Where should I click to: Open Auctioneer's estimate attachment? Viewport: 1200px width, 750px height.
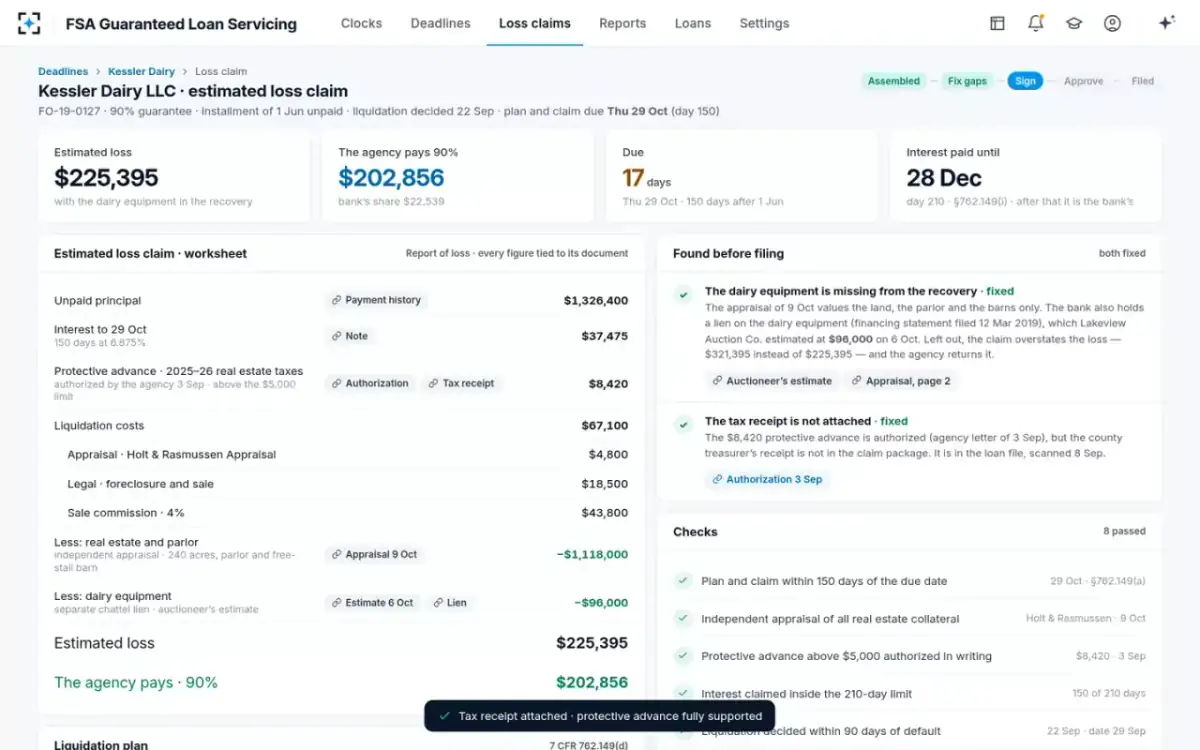pos(772,380)
